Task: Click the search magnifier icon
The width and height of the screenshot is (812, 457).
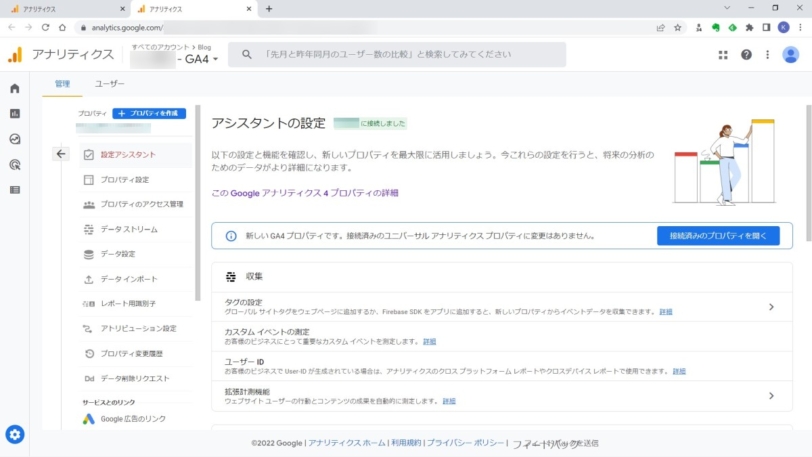Action: coord(246,54)
